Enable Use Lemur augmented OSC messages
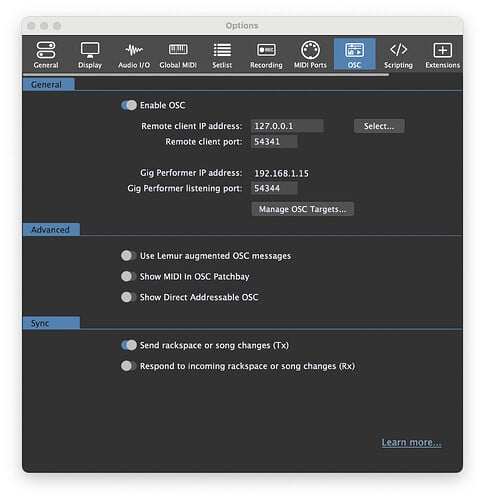This screenshot has height=500, width=485. tap(129, 256)
